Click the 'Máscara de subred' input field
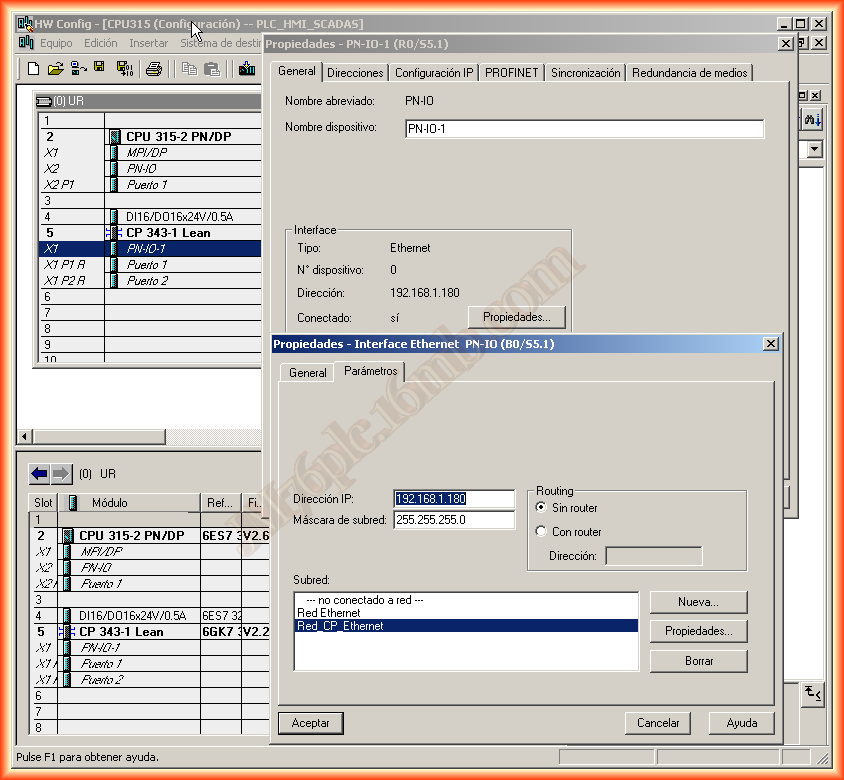The width and height of the screenshot is (844, 780). [453, 520]
